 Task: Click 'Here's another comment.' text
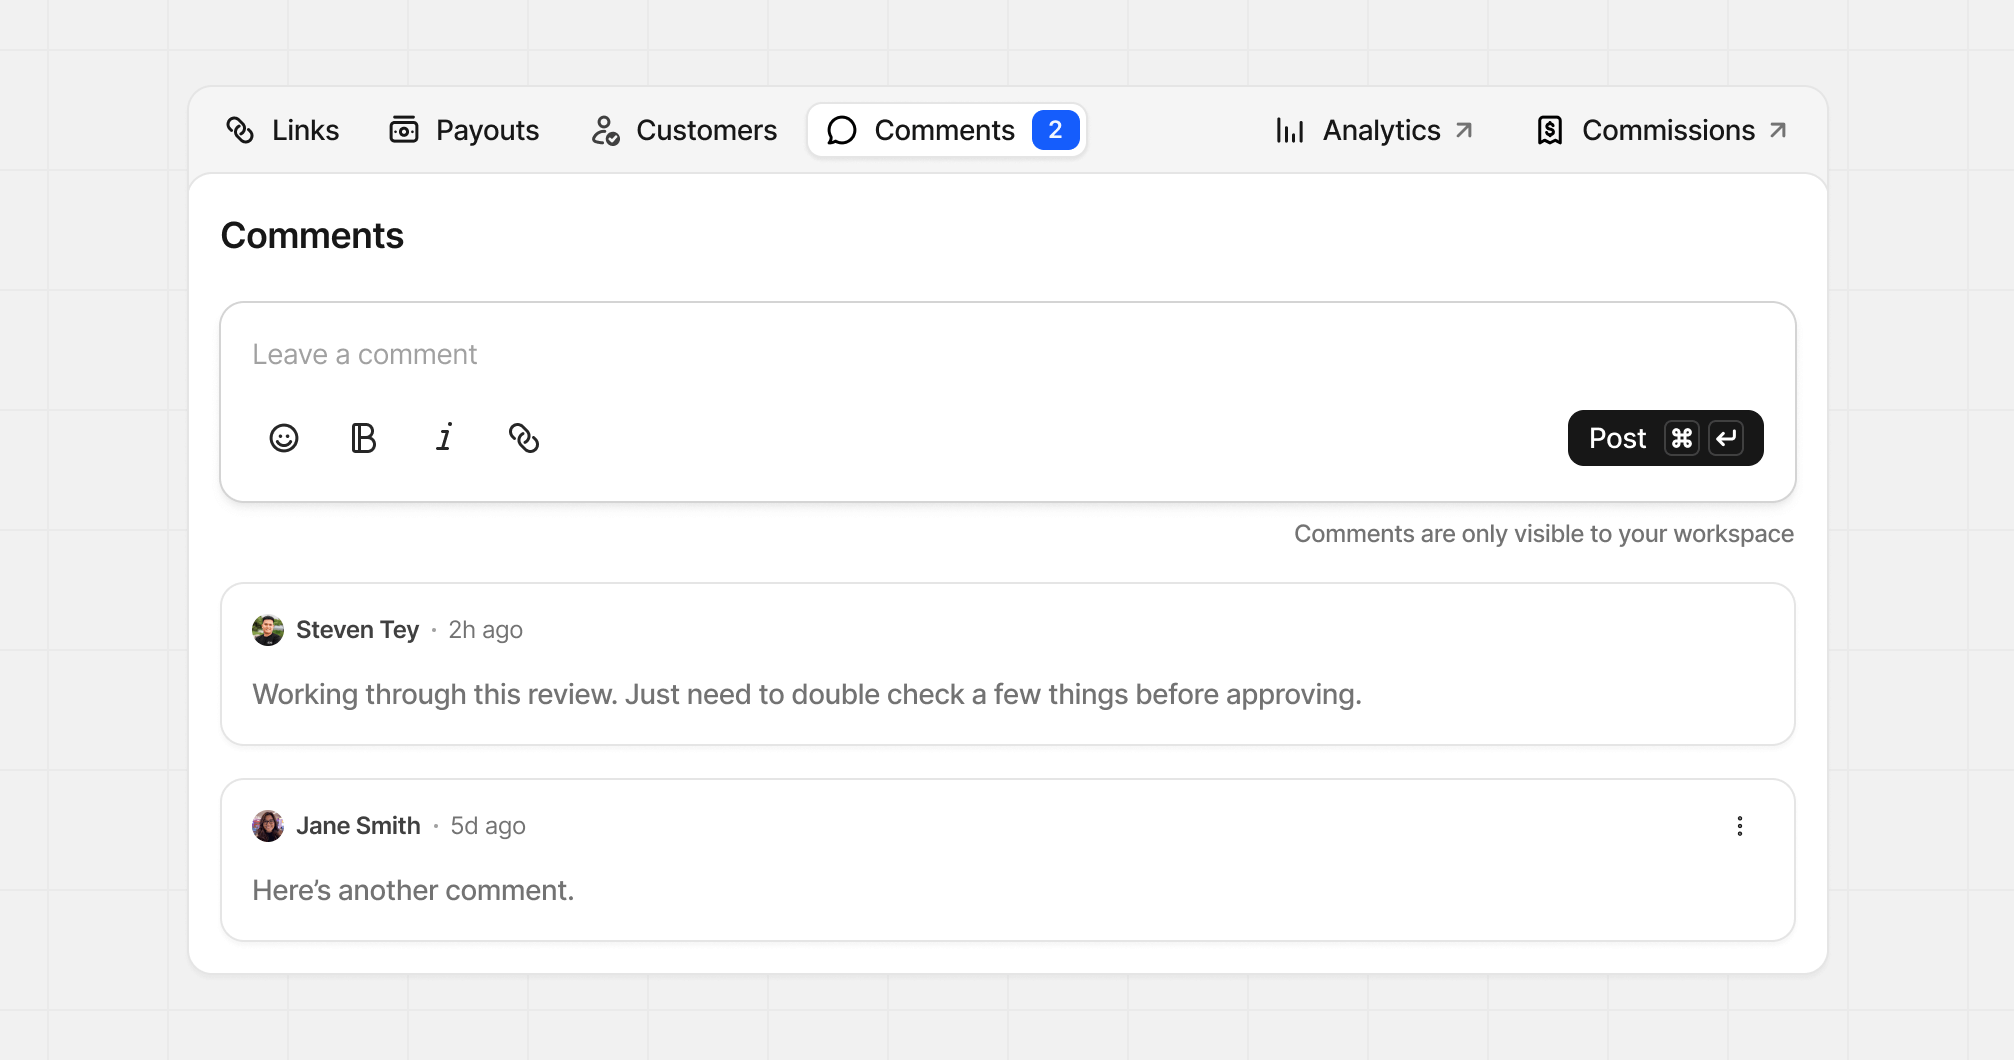coord(413,890)
